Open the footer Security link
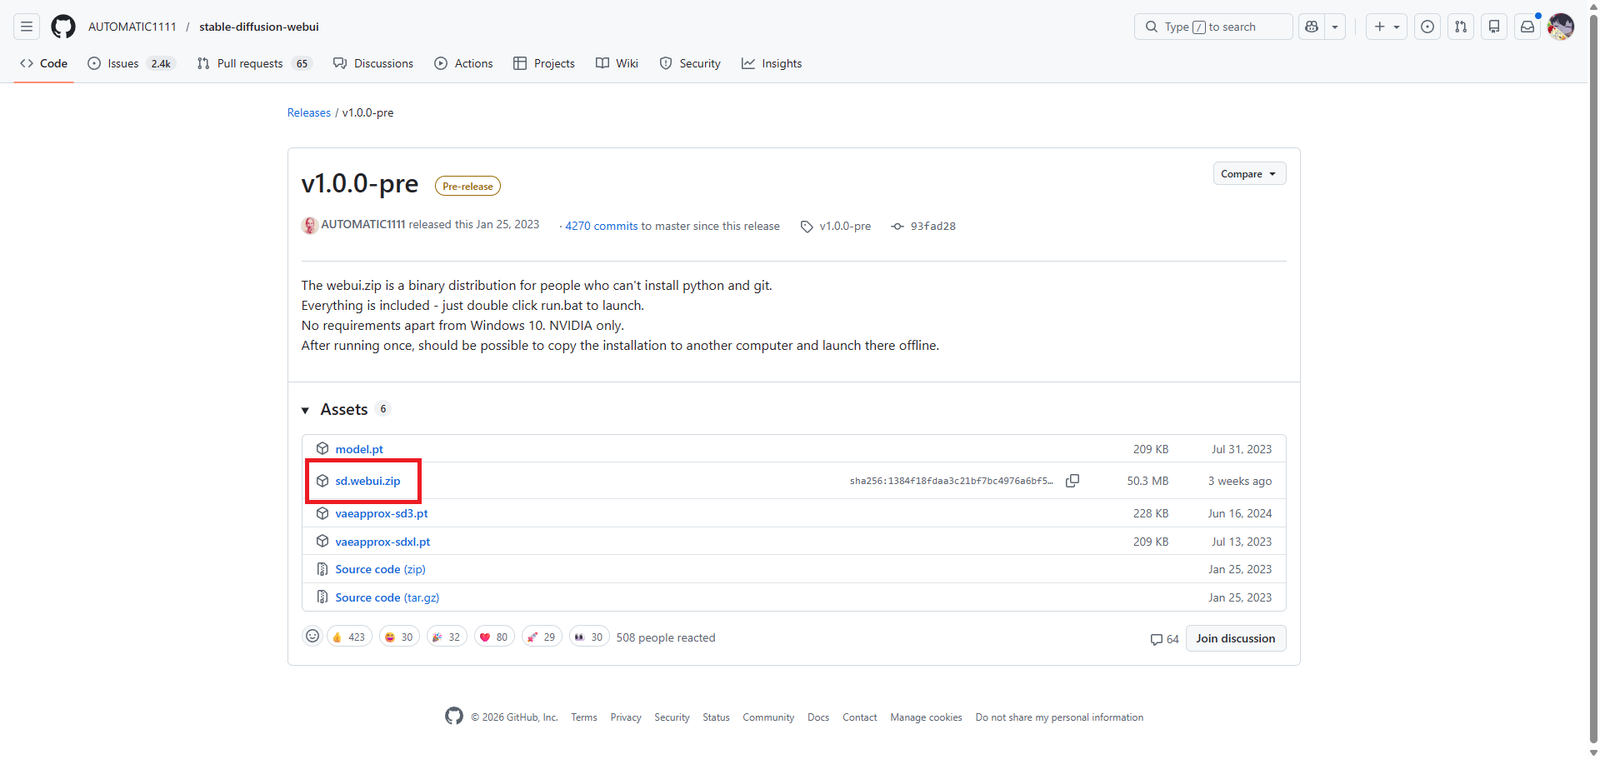This screenshot has width=1600, height=759. click(x=672, y=717)
